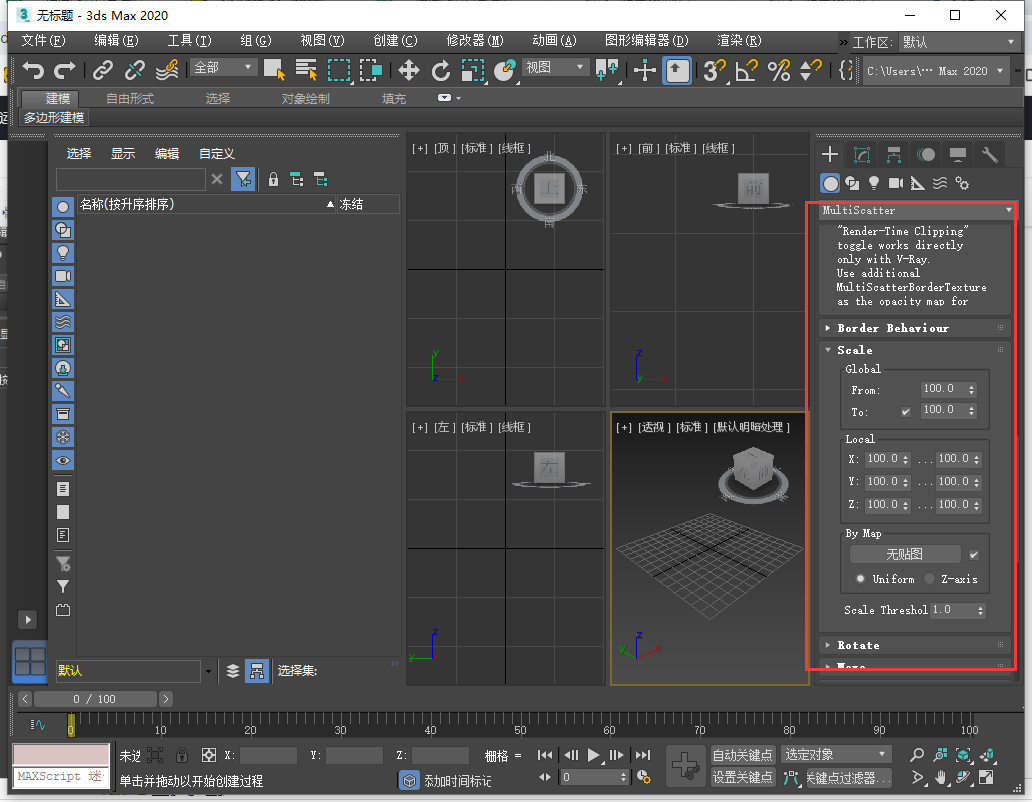Screen dimensions: 1032x802
Task: Select Geometry category sphere icon
Action: pos(831,184)
